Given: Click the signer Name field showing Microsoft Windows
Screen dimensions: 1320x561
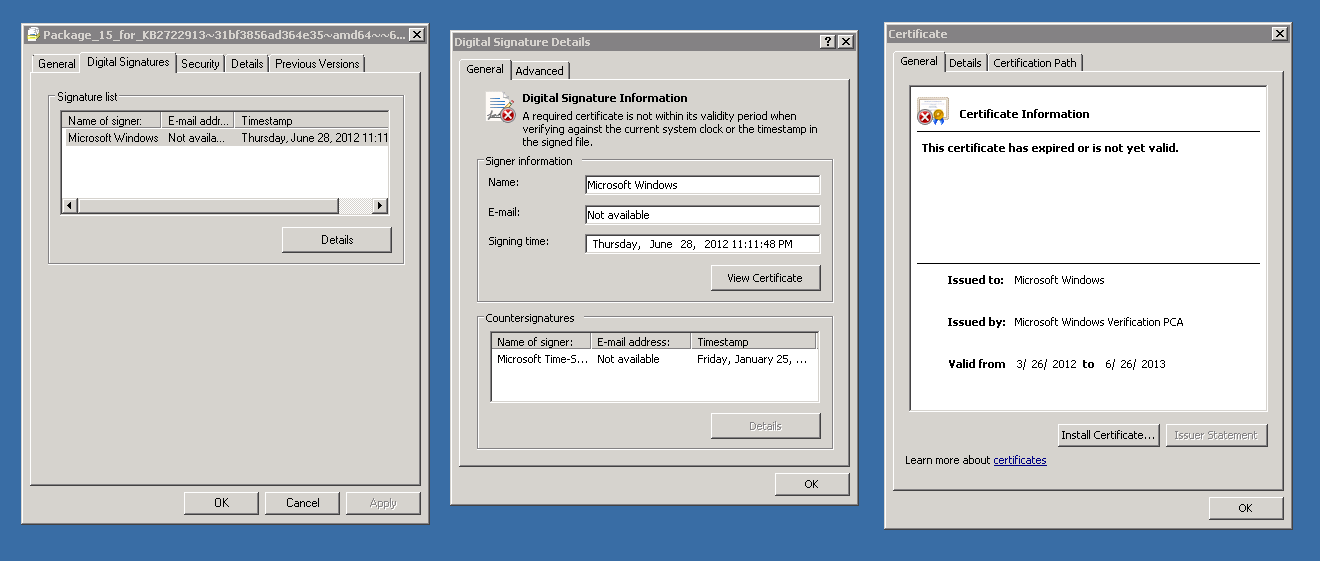Looking at the screenshot, I should tap(702, 185).
